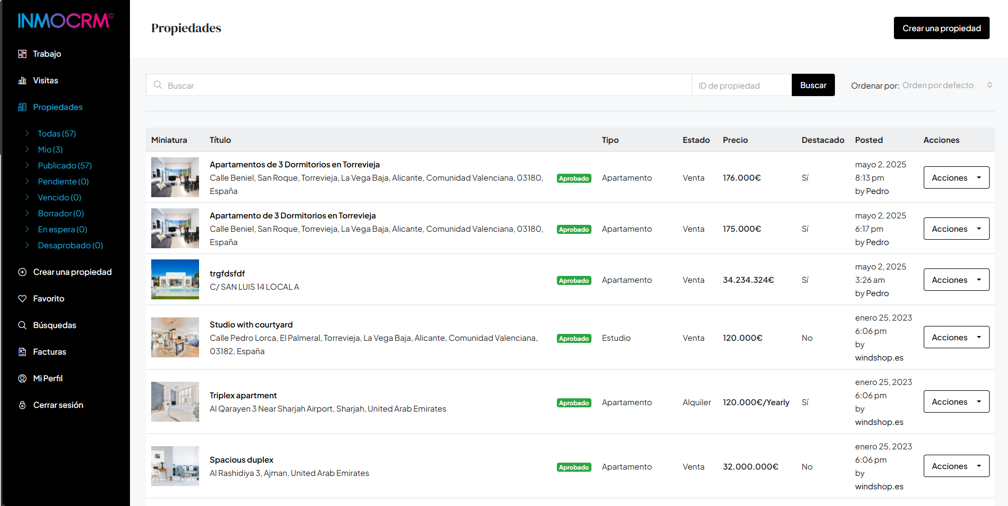
Task: Click the Visitas bar chart icon
Action: pos(22,81)
